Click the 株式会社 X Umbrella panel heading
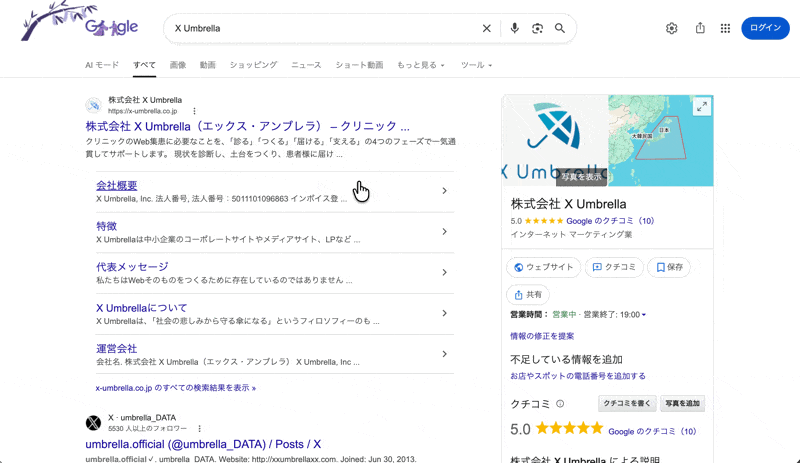Viewport: 800px width, 463px height. tap(568, 204)
